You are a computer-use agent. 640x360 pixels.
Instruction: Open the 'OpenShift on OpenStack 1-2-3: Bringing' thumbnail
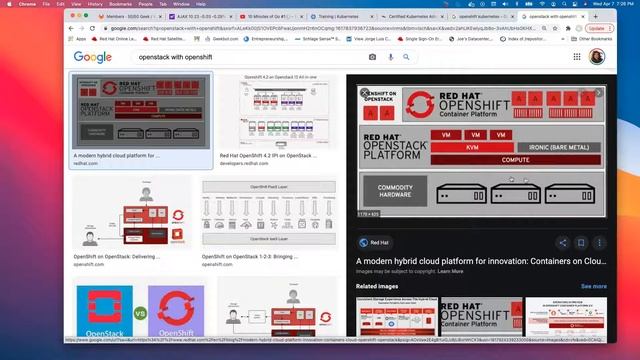coord(269,212)
